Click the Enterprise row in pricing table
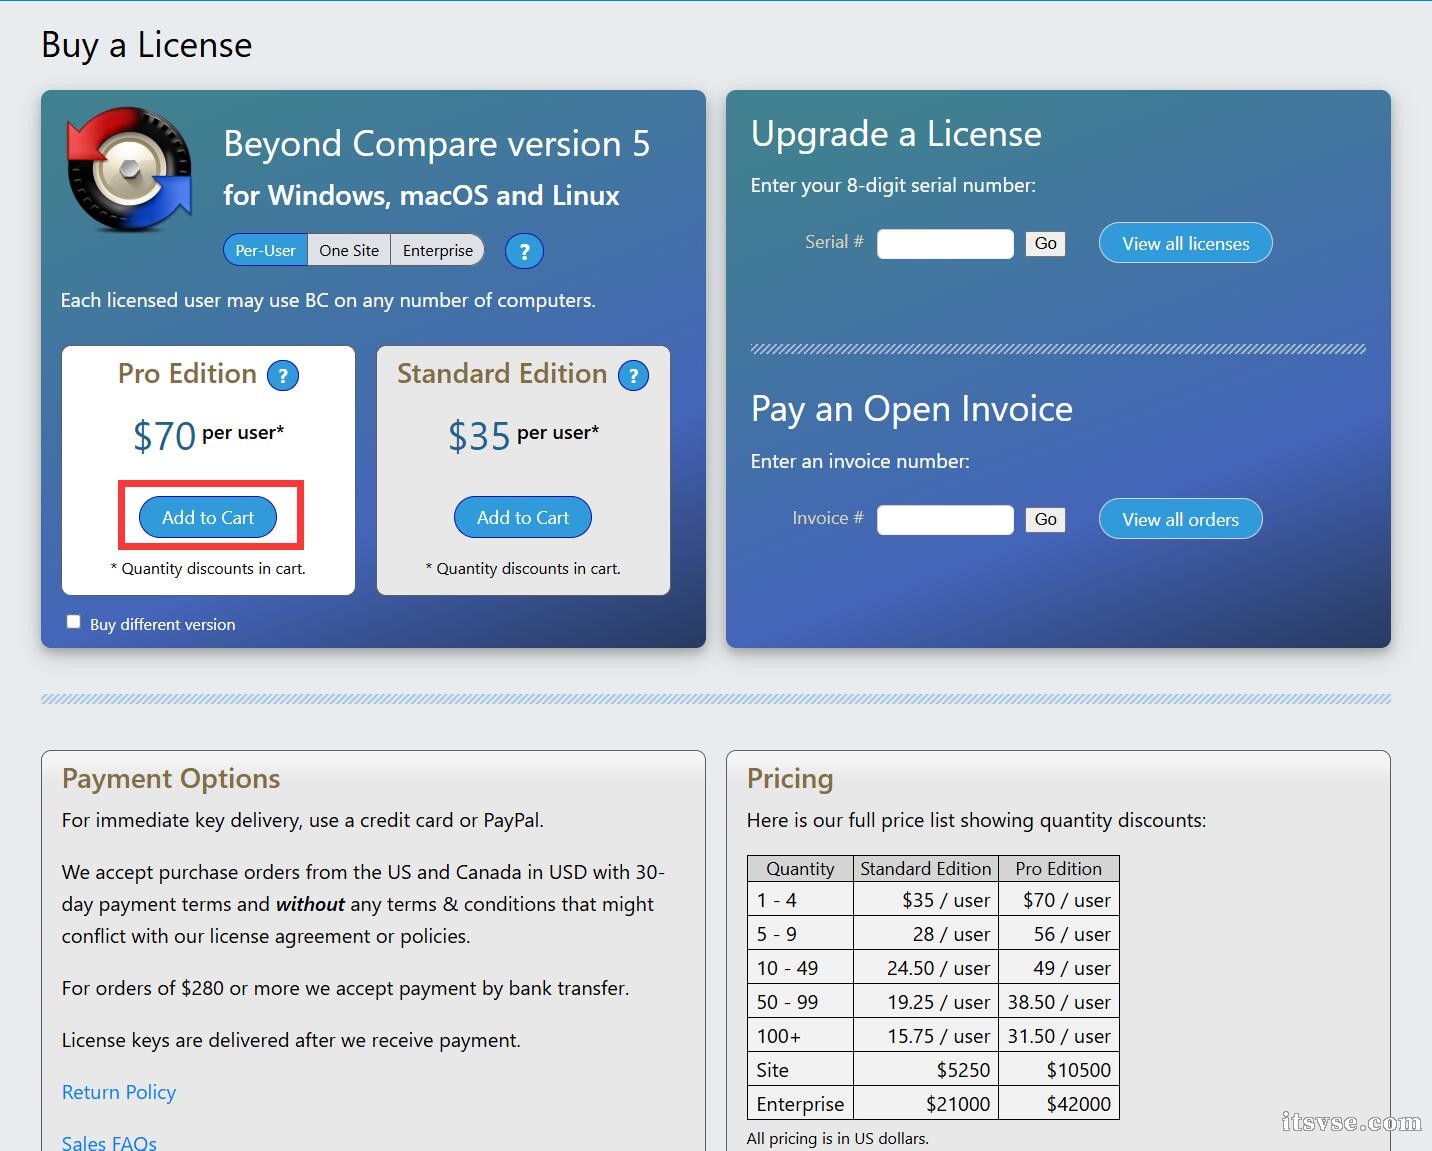The height and width of the screenshot is (1151, 1432). tap(932, 1104)
